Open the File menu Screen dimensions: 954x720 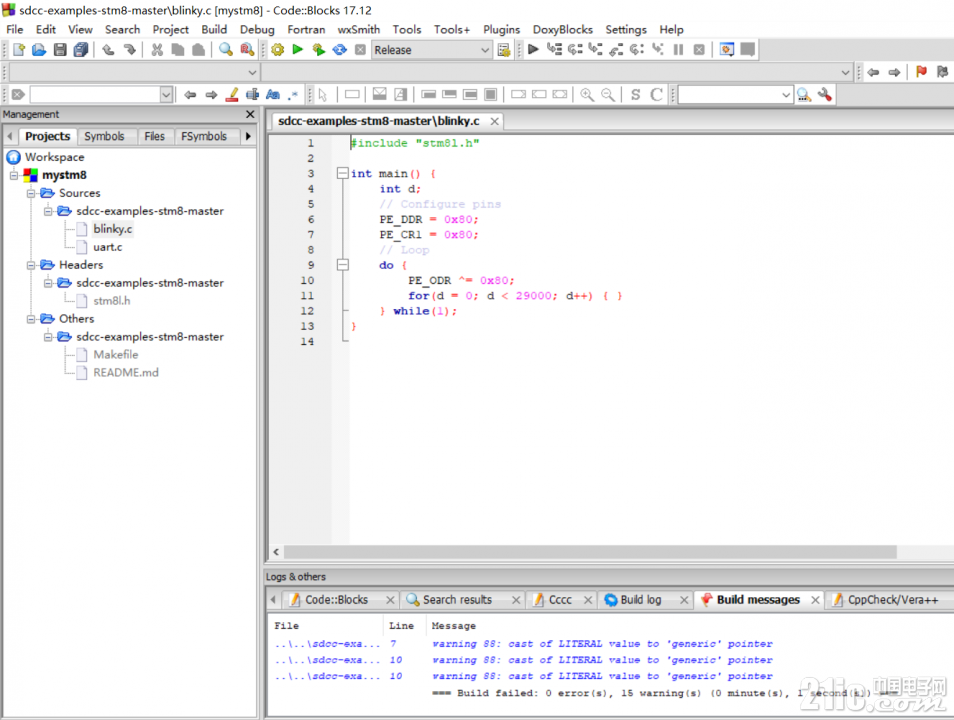tap(15, 29)
